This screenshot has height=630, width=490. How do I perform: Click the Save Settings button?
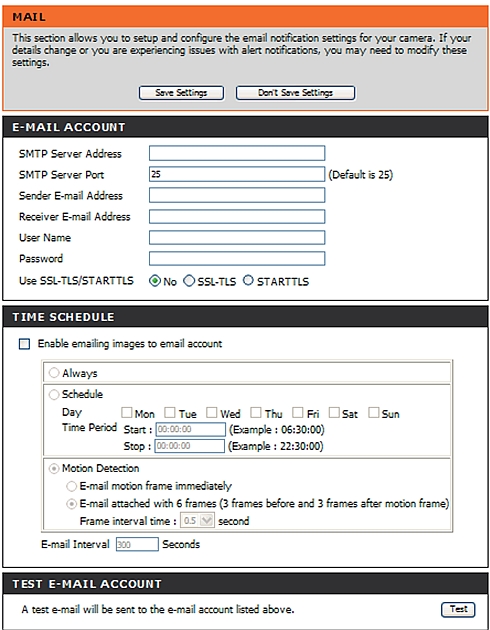181,93
